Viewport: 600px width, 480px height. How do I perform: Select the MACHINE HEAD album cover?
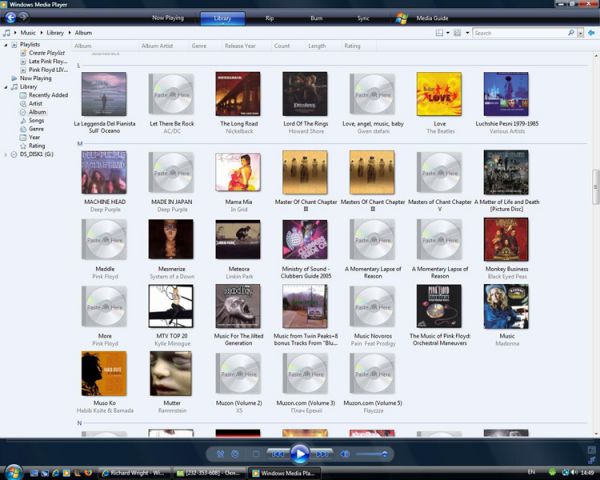(x=104, y=172)
